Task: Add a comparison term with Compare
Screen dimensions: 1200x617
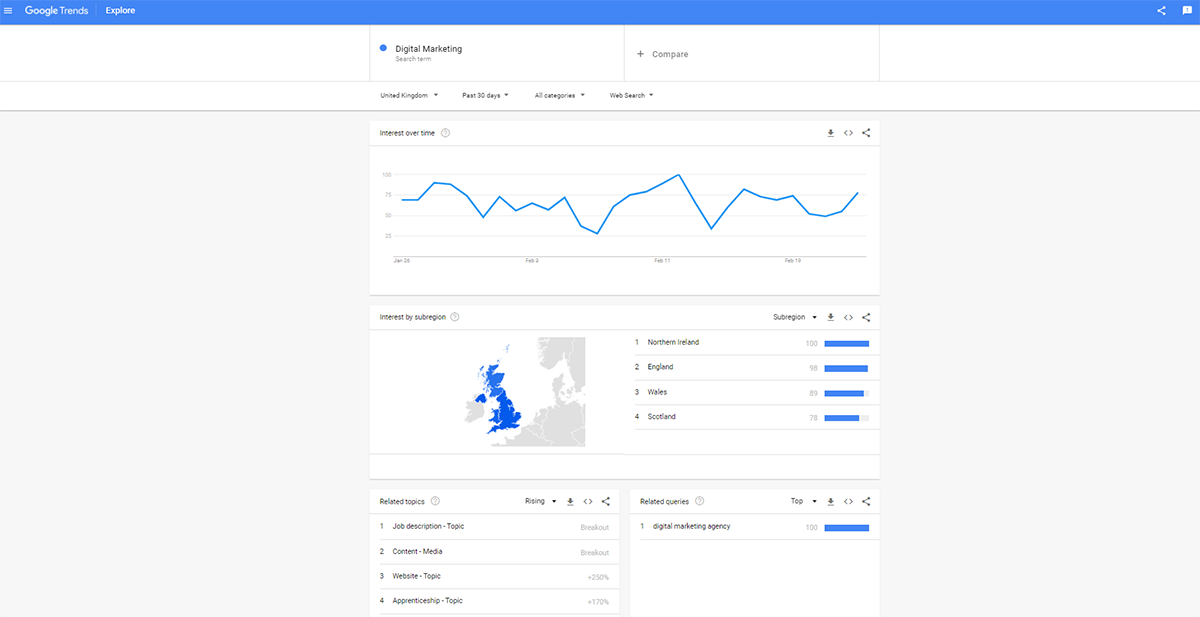Action: click(663, 54)
